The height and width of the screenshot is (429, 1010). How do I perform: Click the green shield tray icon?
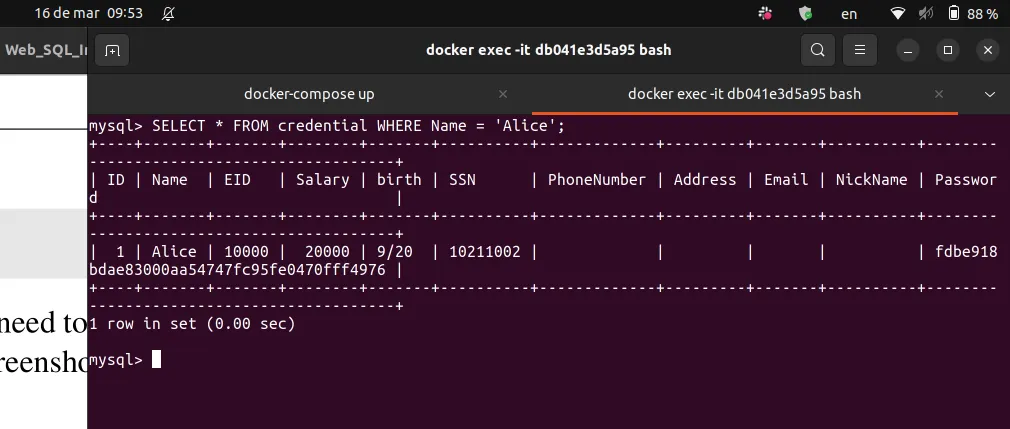805,14
